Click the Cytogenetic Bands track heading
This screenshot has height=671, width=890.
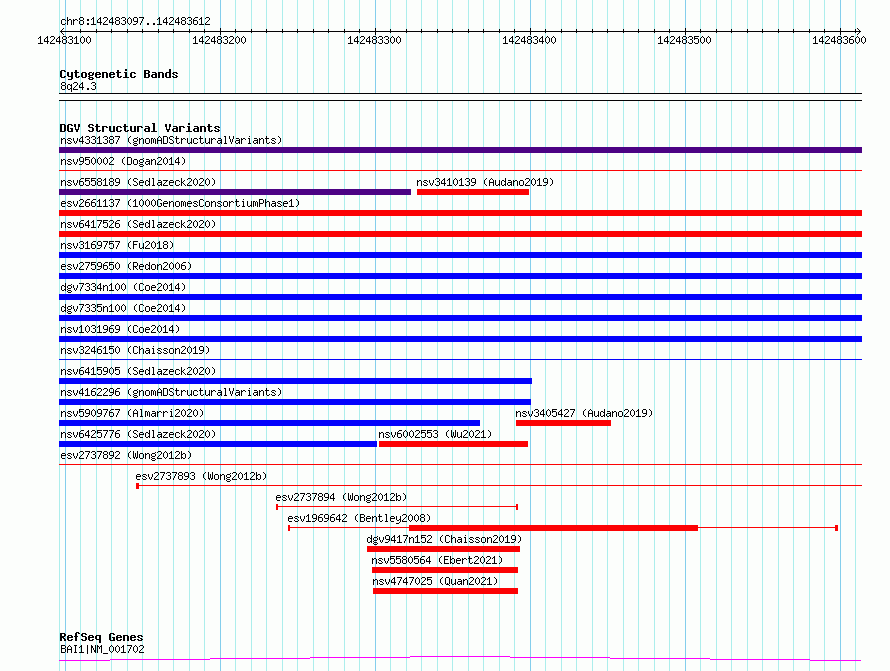coord(119,74)
